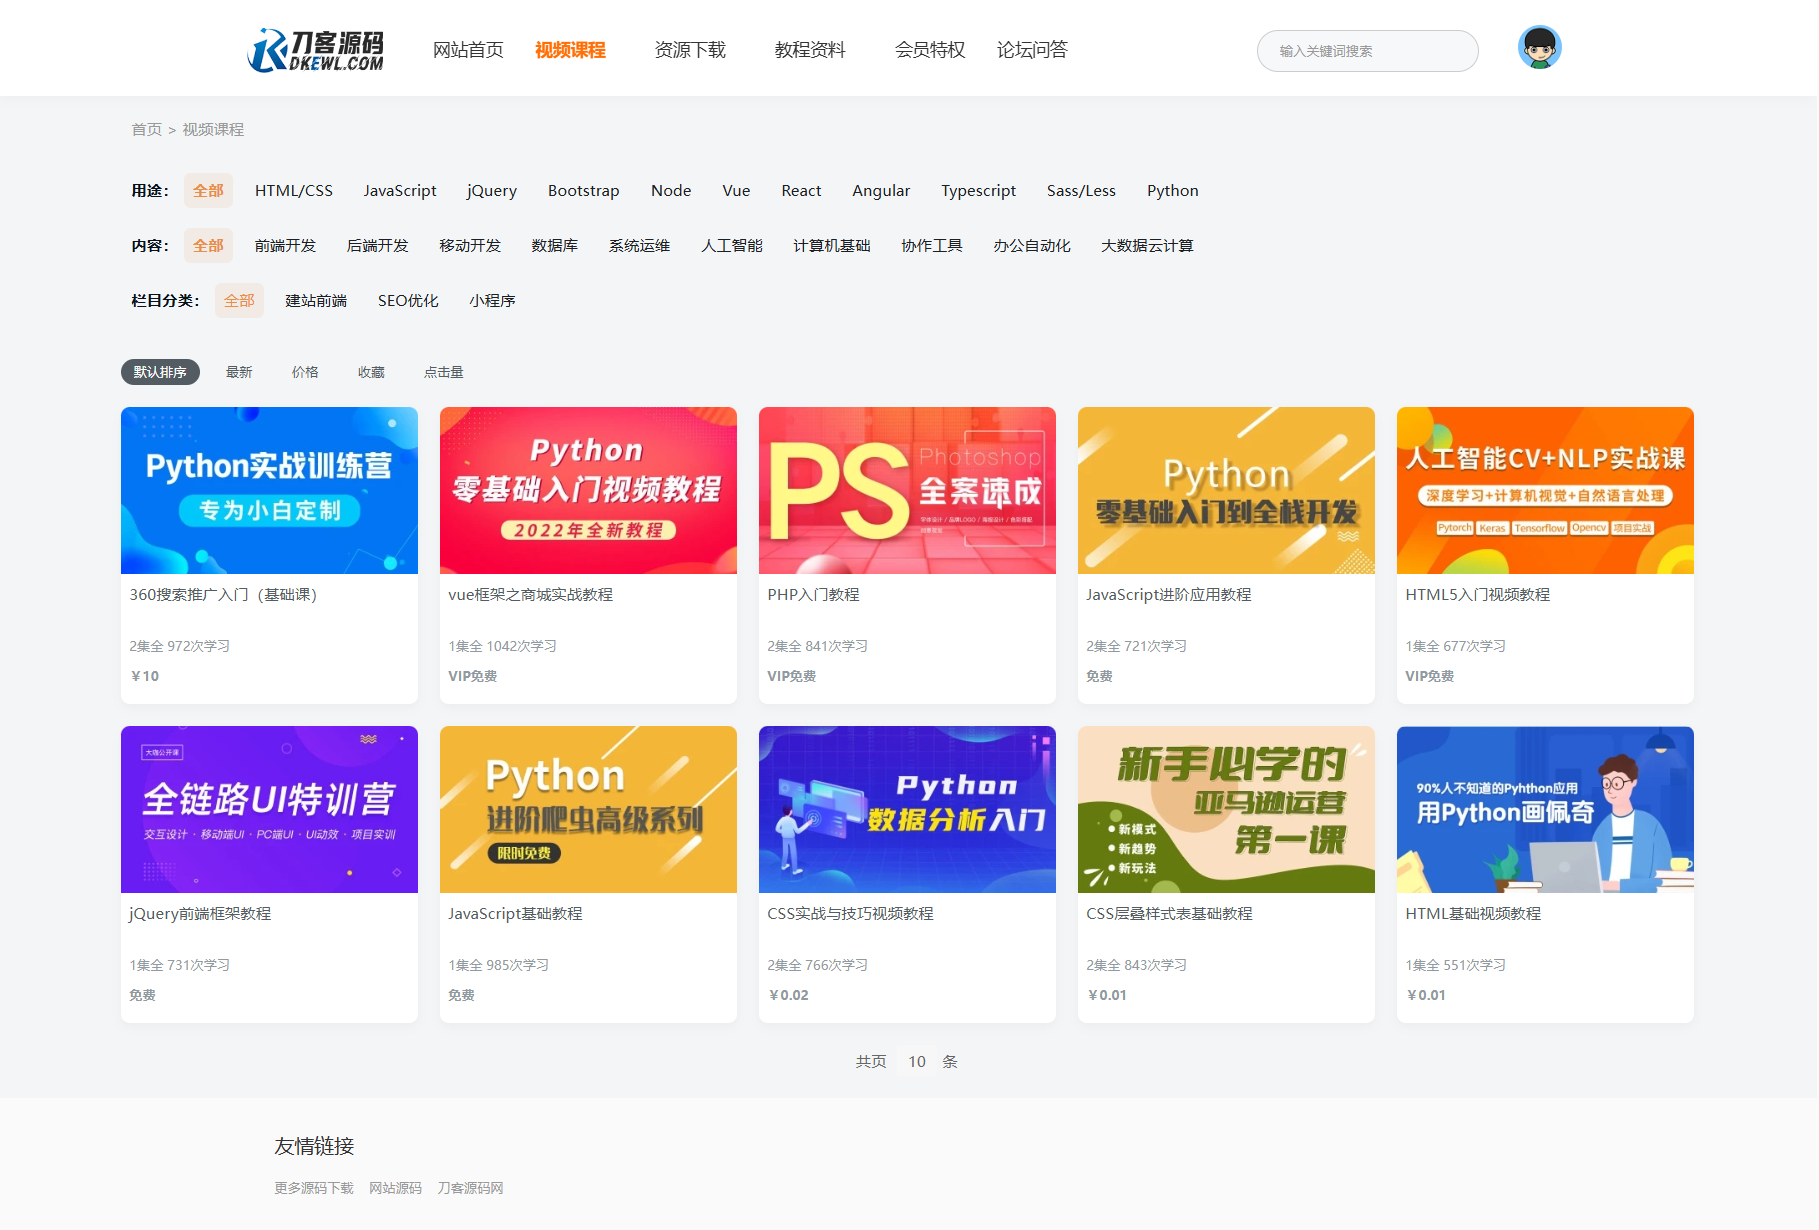
Task: Sort courses by 最新
Action: click(239, 371)
